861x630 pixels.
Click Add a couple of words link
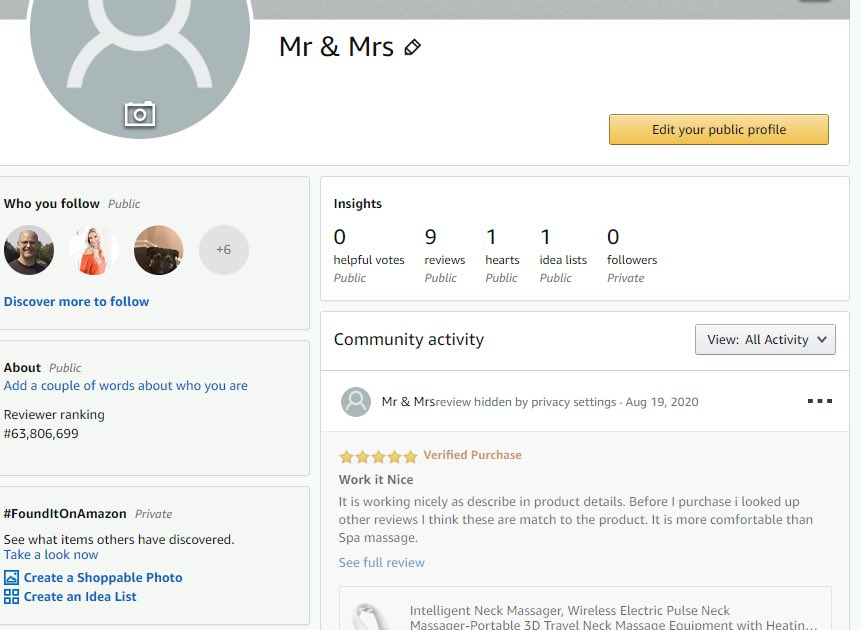coord(126,385)
